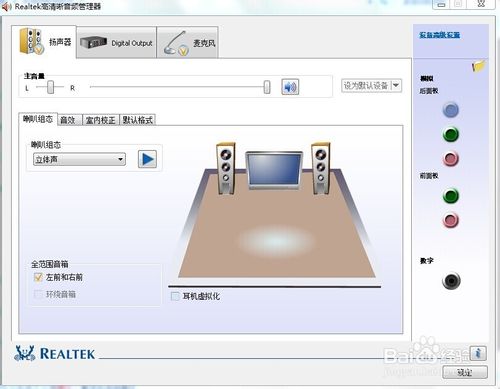Open the device advanced settings link

(440, 35)
